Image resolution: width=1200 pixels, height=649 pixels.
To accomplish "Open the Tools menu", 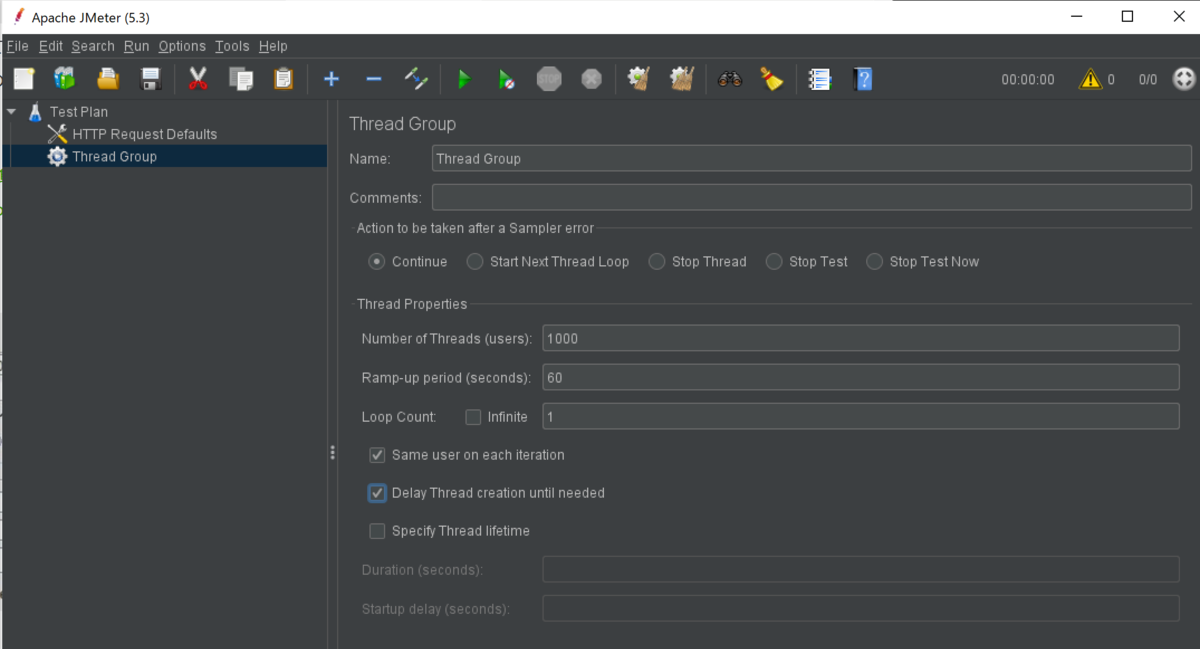I will click(232, 46).
